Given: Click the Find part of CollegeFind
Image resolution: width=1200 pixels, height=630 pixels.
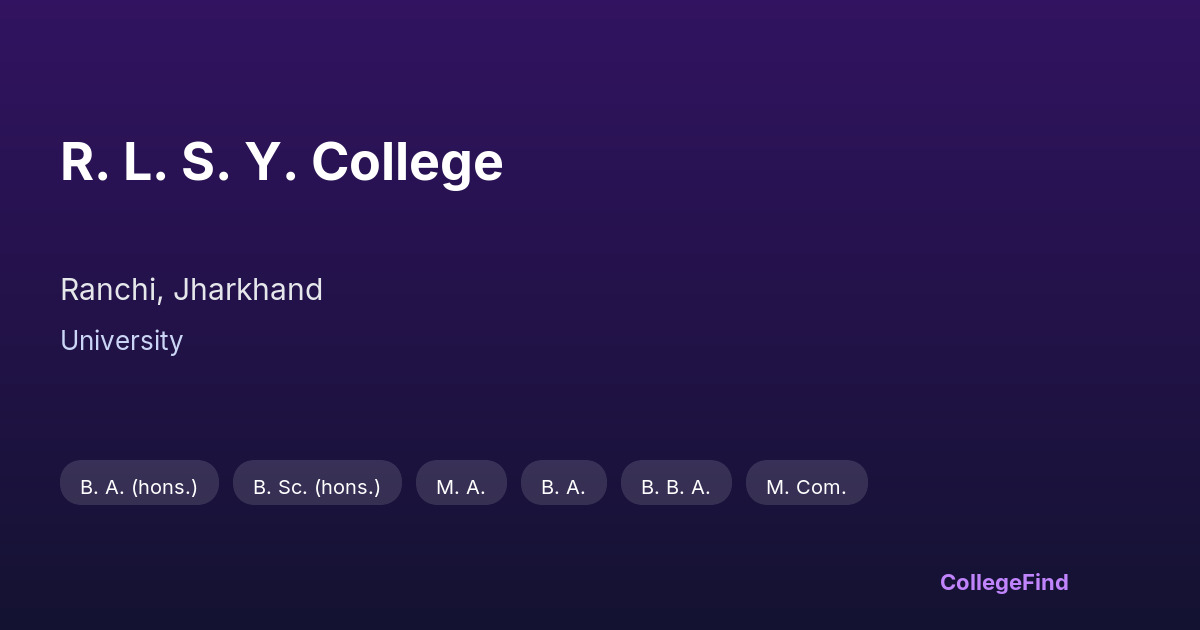Looking at the screenshot, I should coord(1045,582).
